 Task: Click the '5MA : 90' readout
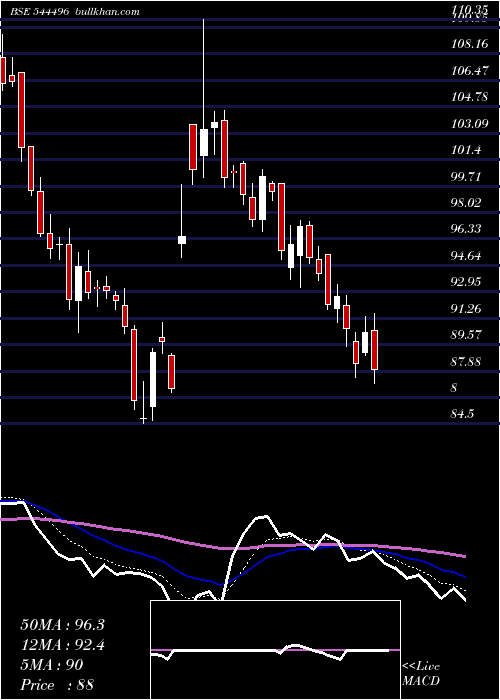(52, 665)
